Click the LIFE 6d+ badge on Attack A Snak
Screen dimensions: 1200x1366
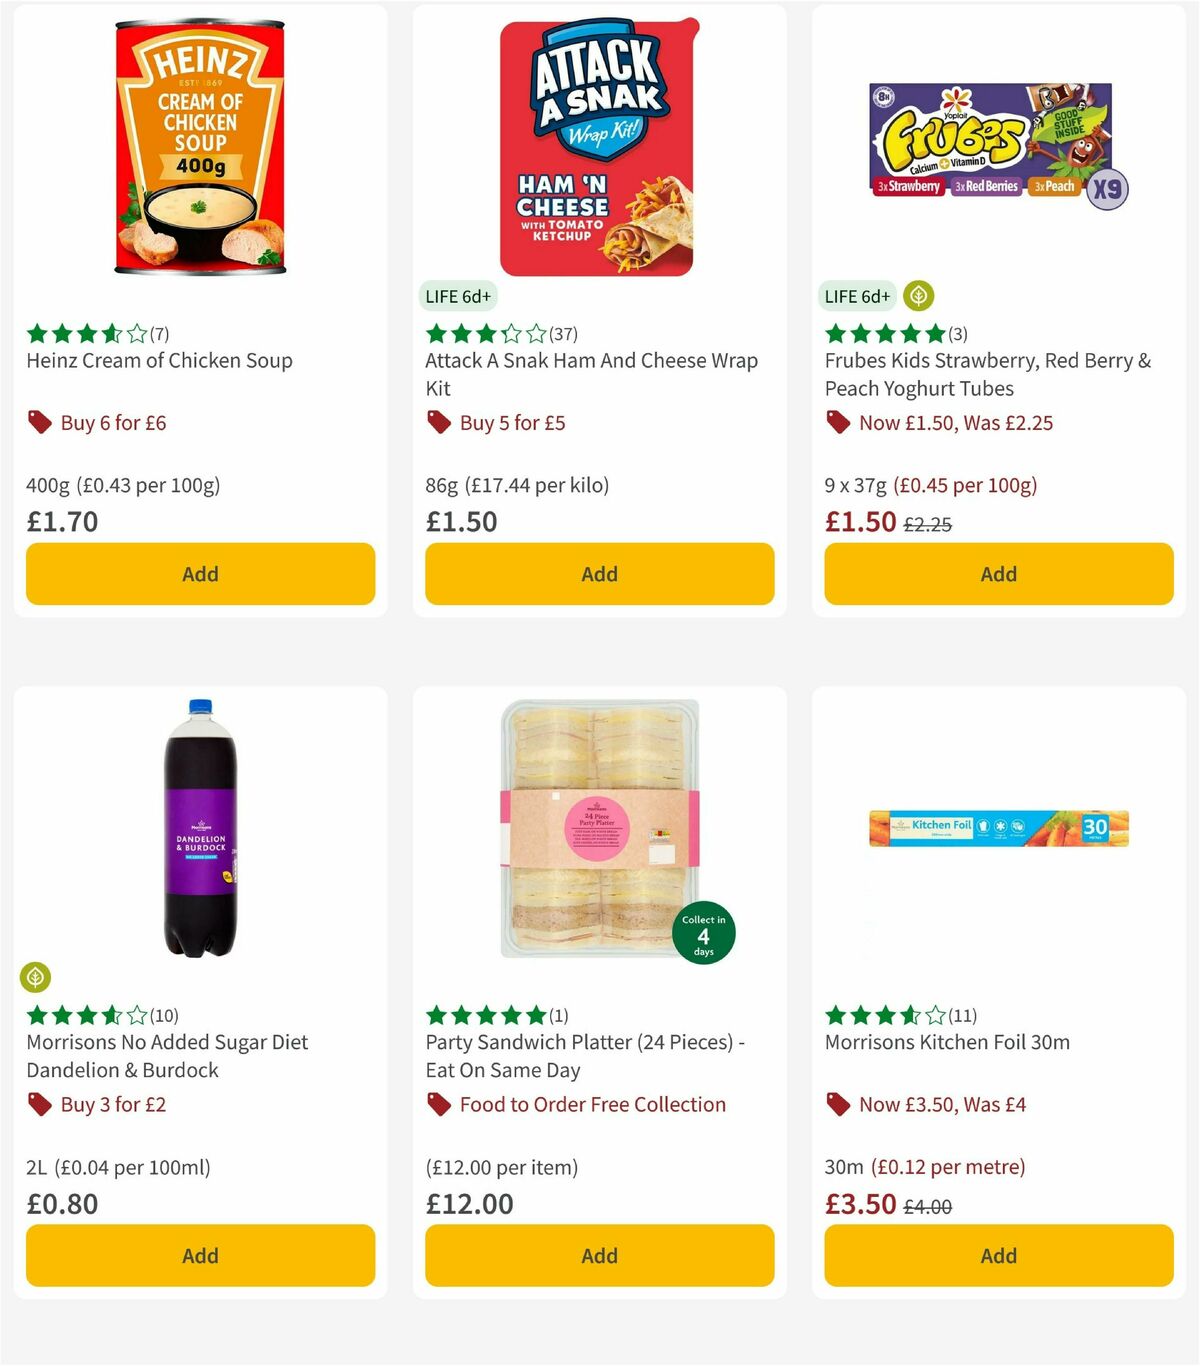[458, 296]
